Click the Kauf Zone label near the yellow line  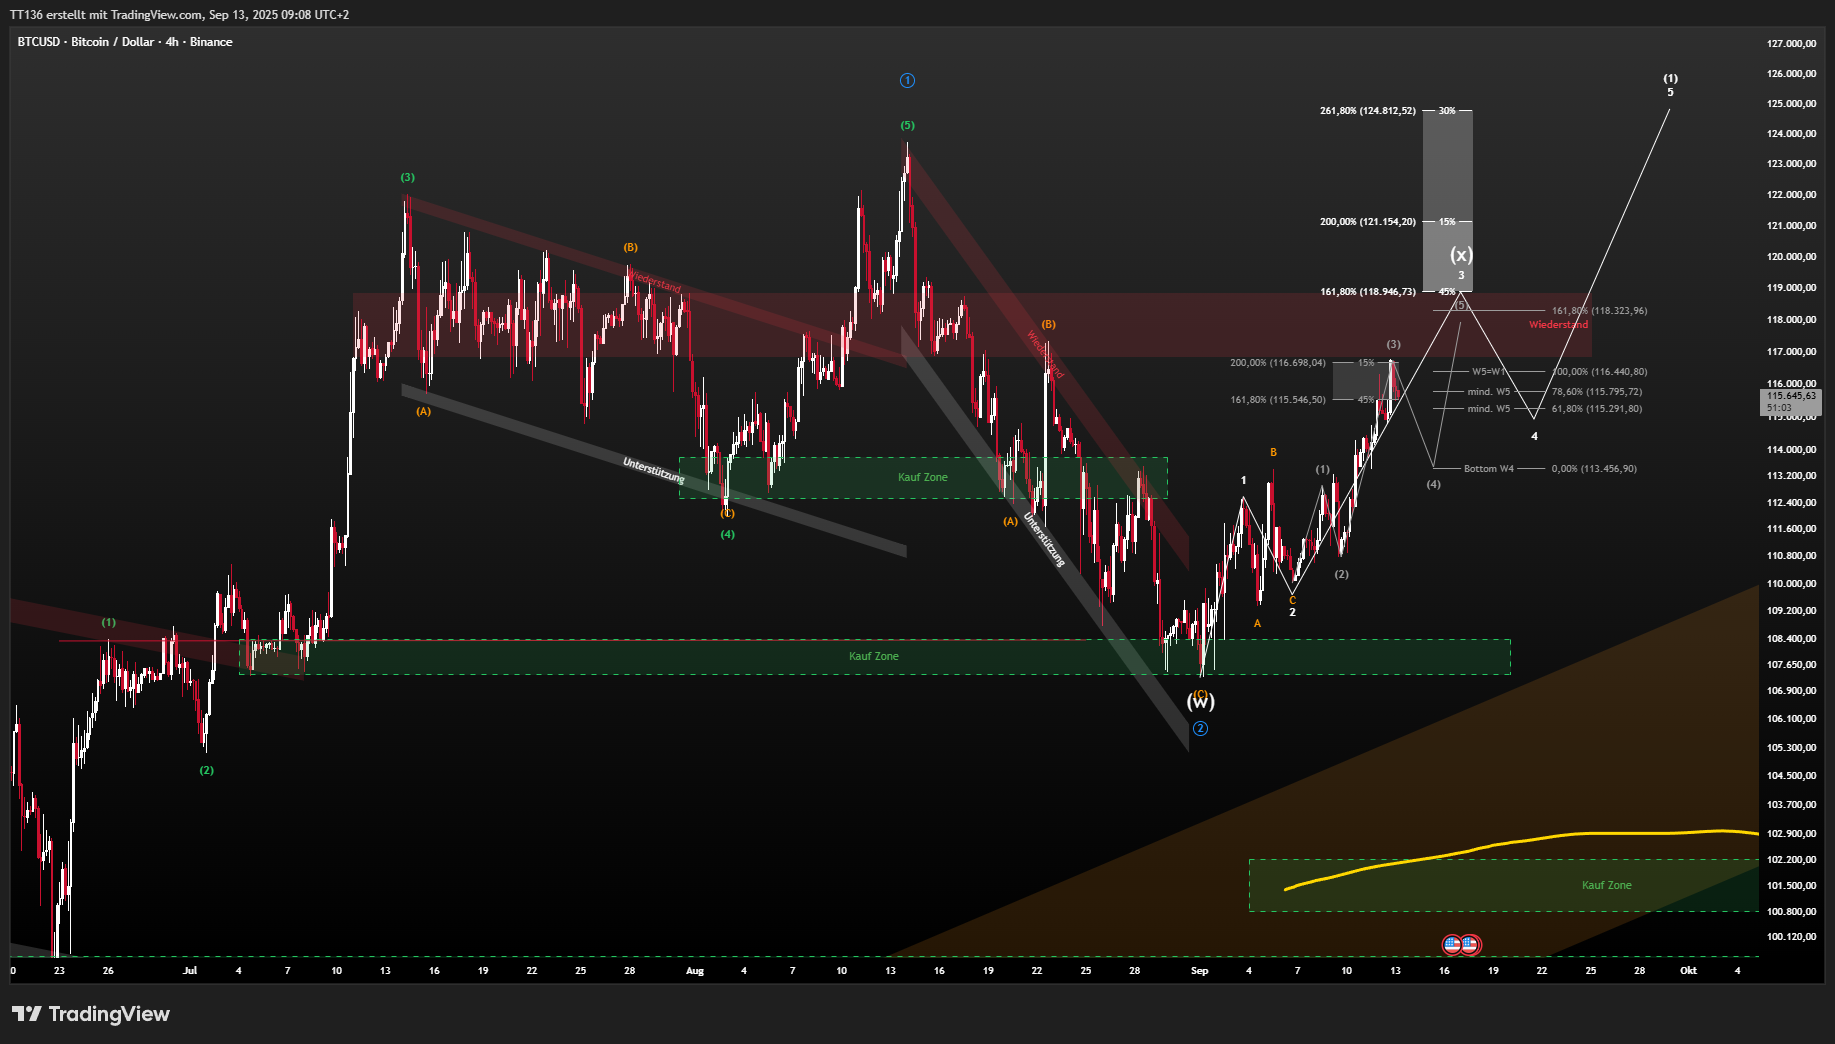coord(1607,885)
